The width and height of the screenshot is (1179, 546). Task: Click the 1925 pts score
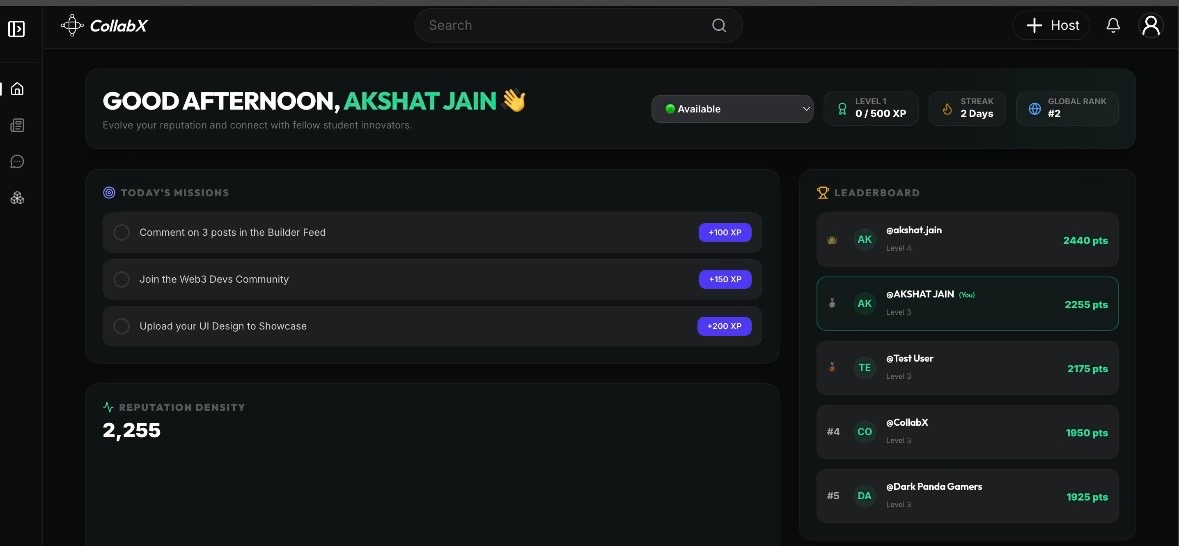[x=1087, y=497]
